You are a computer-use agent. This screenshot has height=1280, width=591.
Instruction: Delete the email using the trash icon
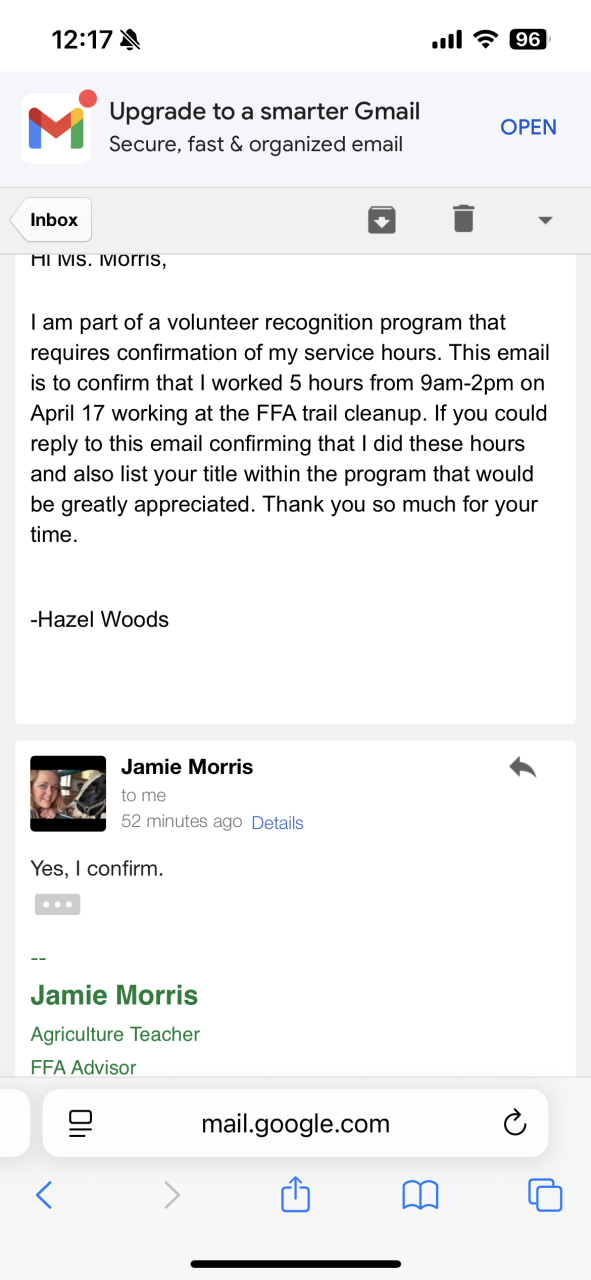[x=463, y=219]
